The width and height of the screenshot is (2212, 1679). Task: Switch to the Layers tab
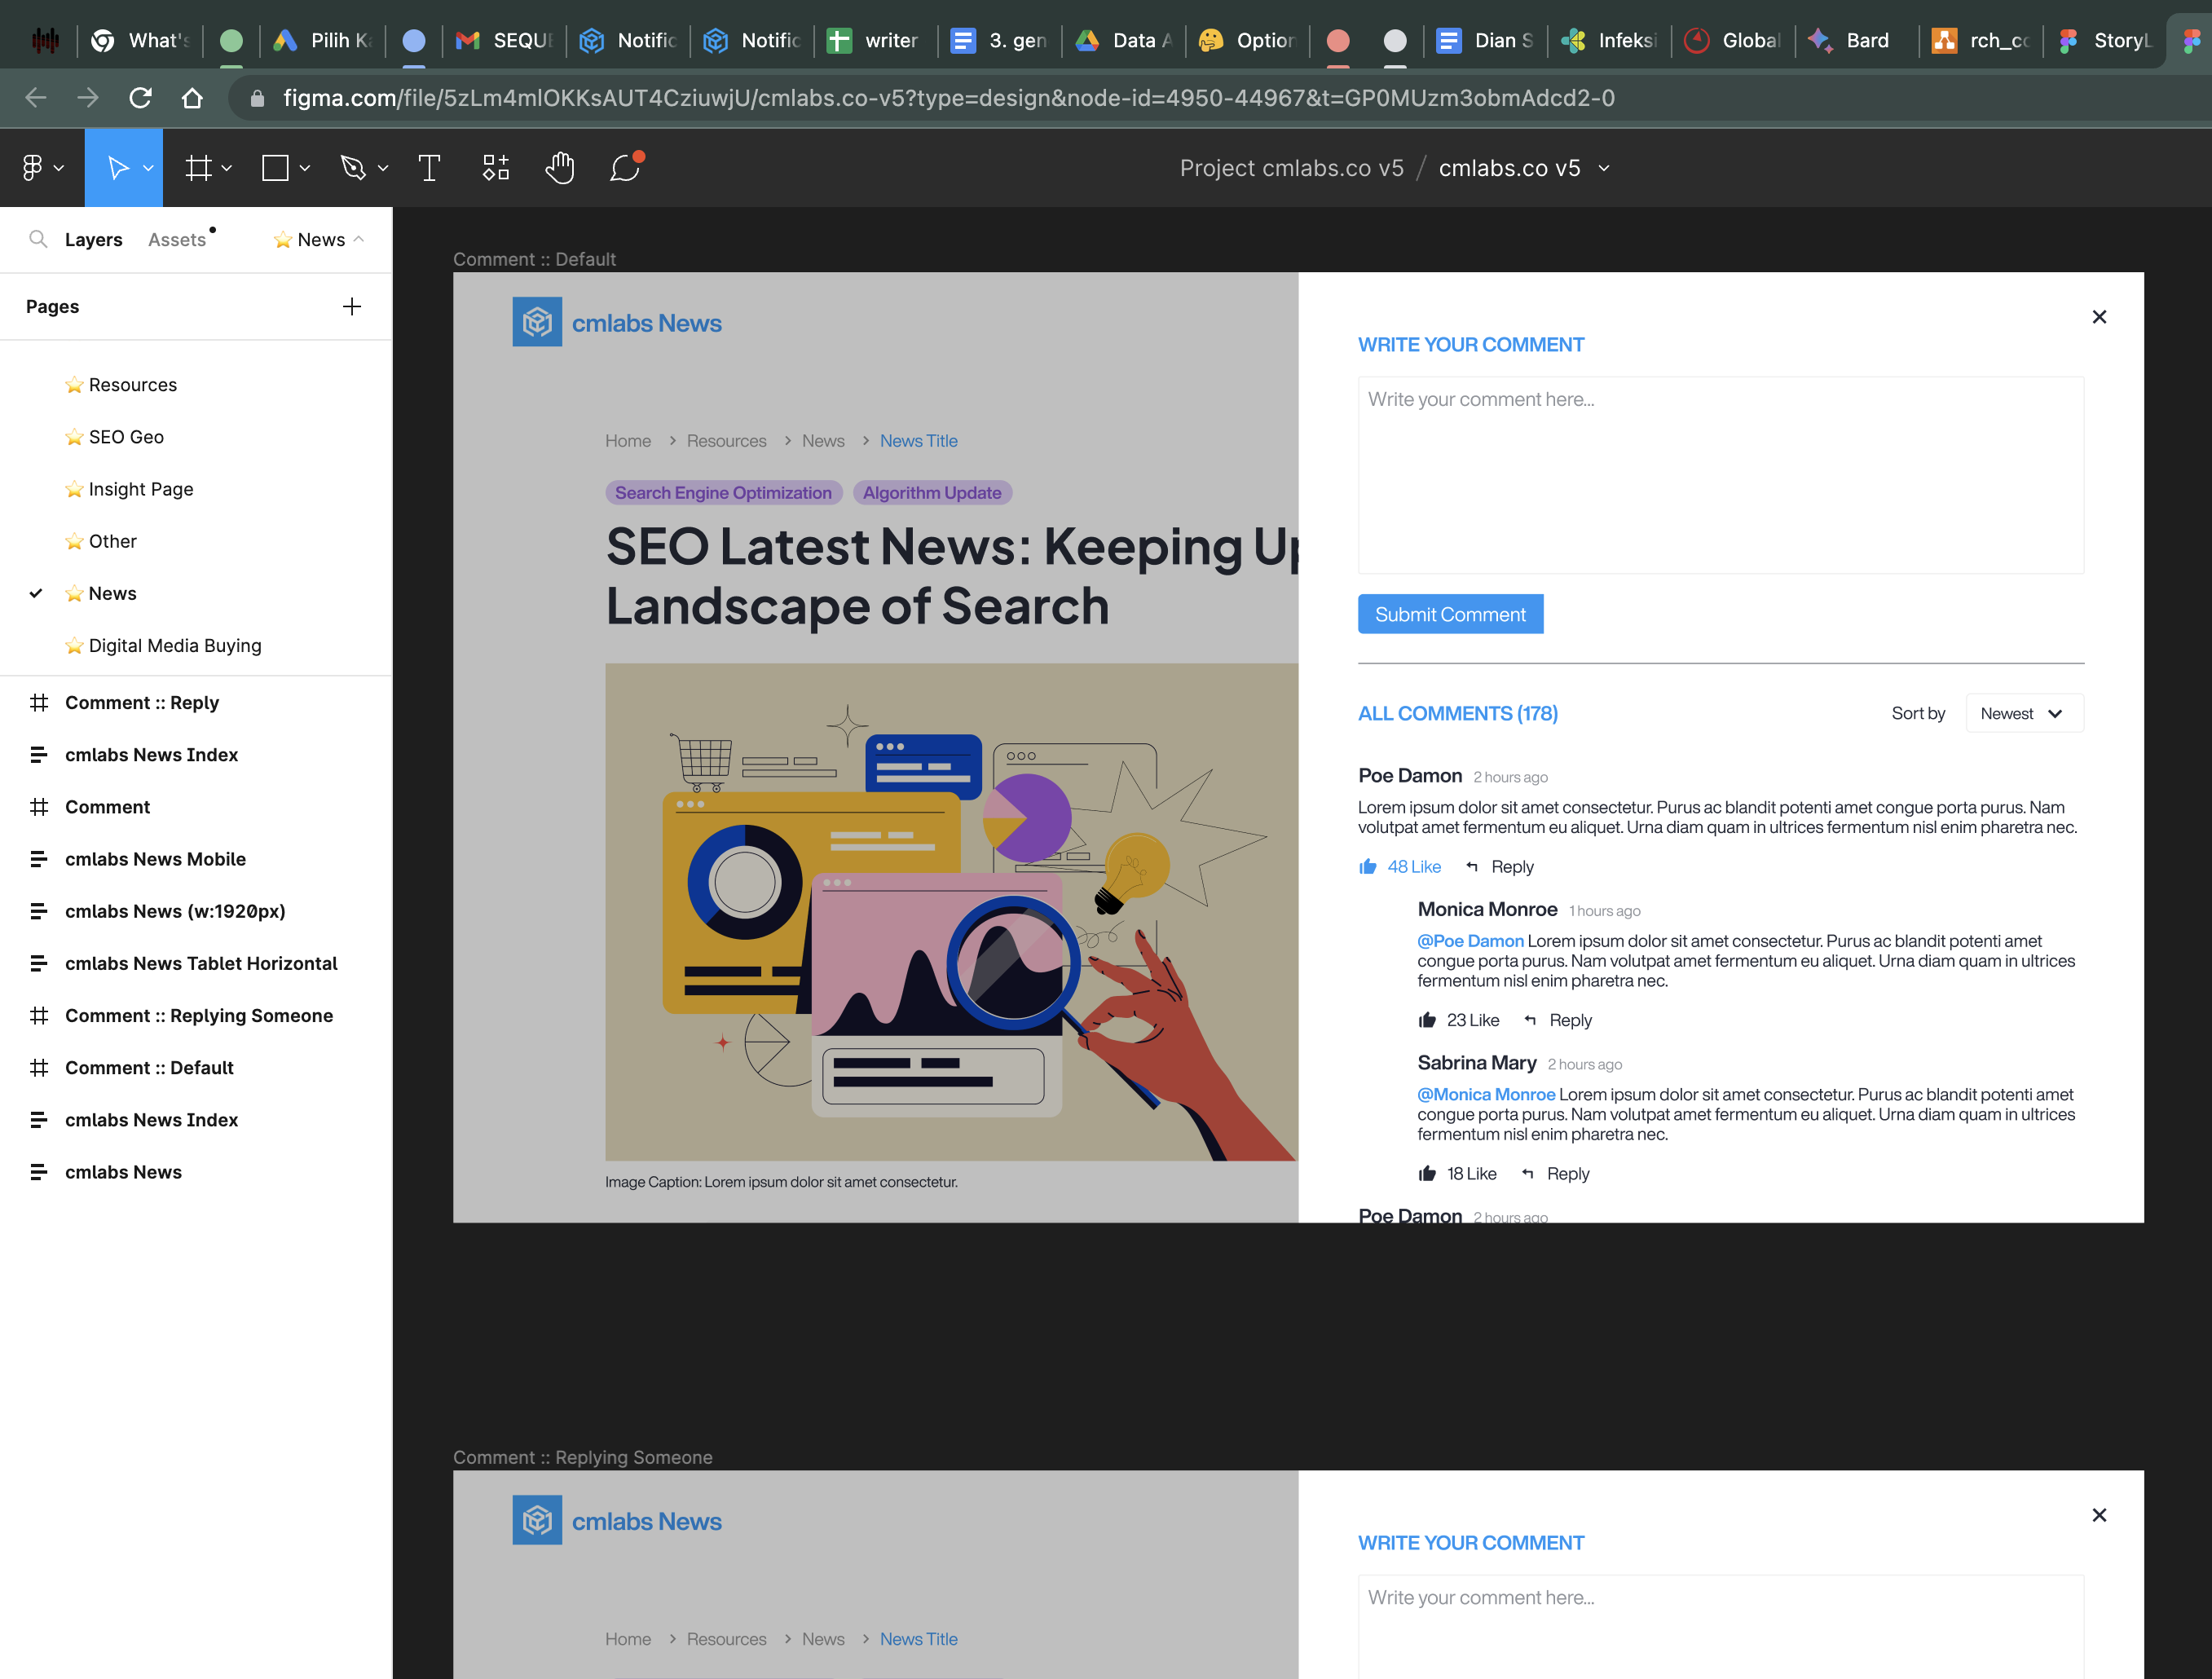click(94, 240)
